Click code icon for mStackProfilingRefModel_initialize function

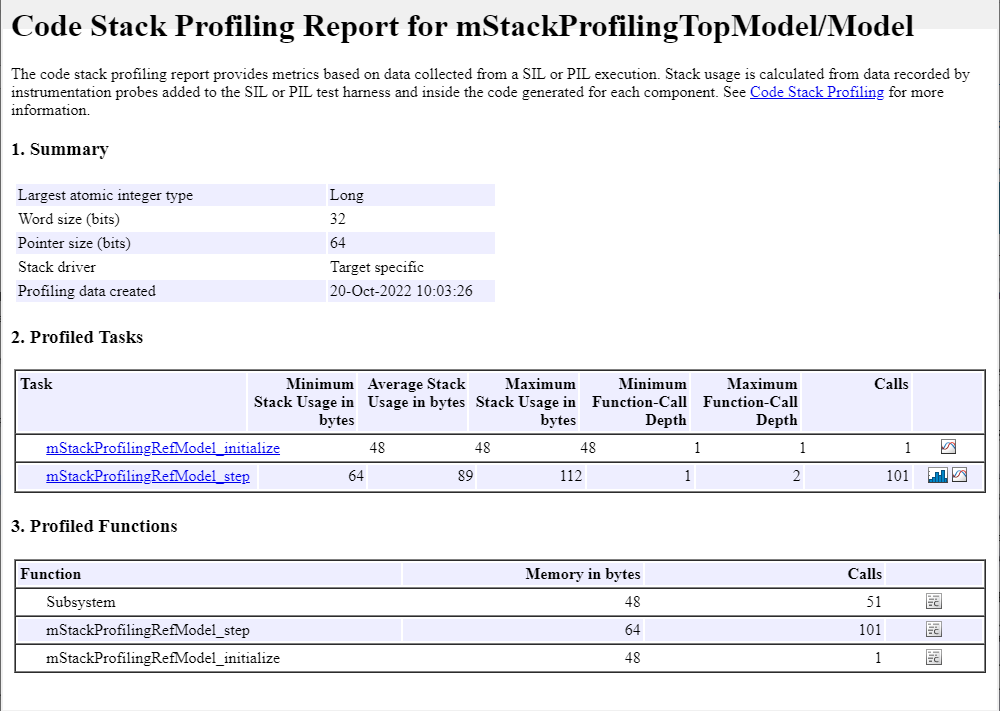934,658
